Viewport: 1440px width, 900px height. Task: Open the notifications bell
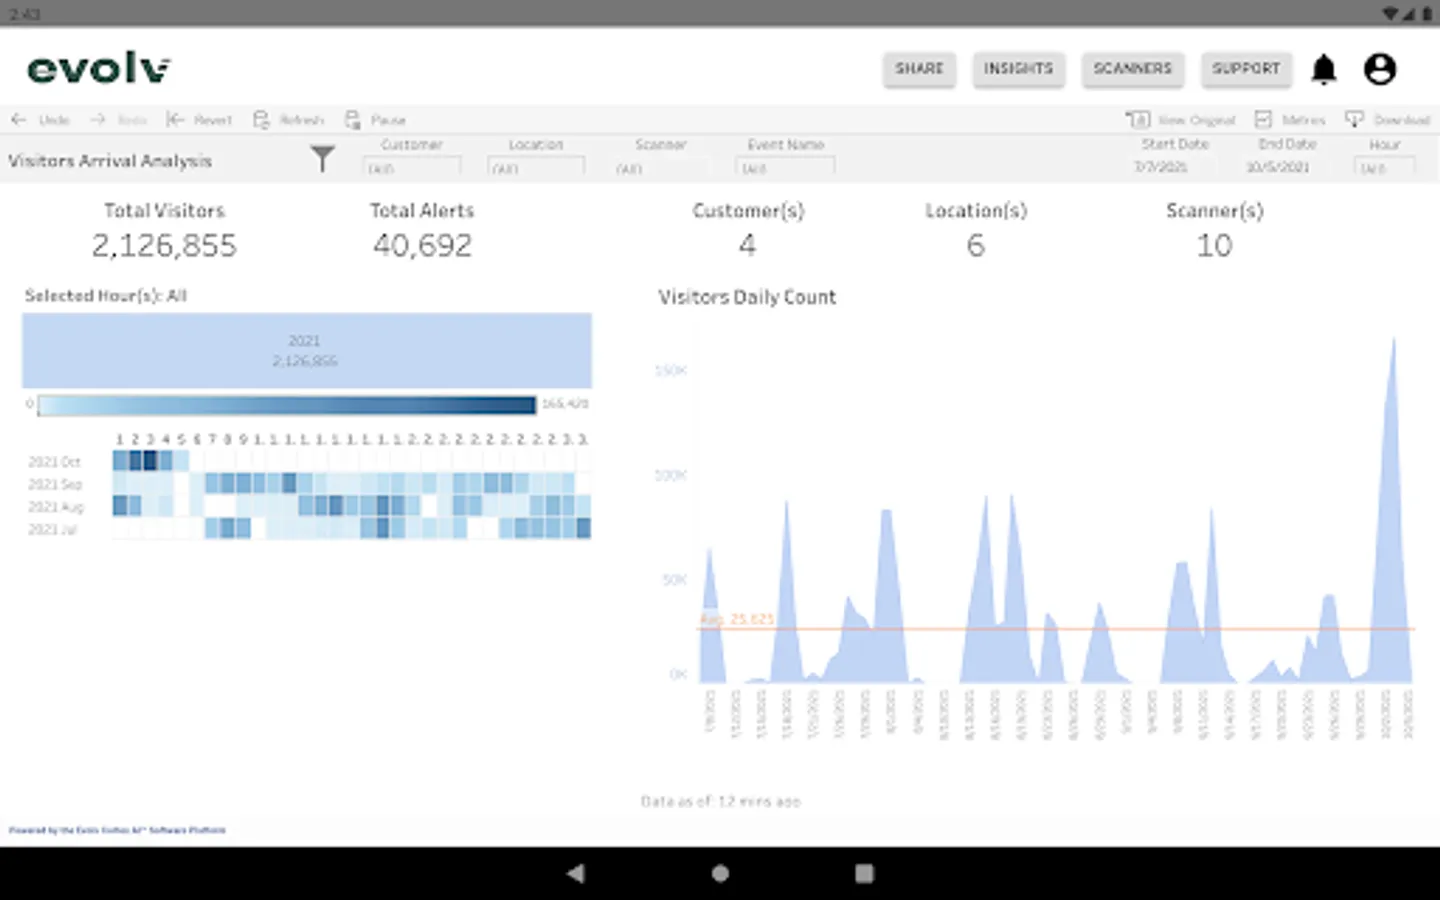[x=1323, y=69]
